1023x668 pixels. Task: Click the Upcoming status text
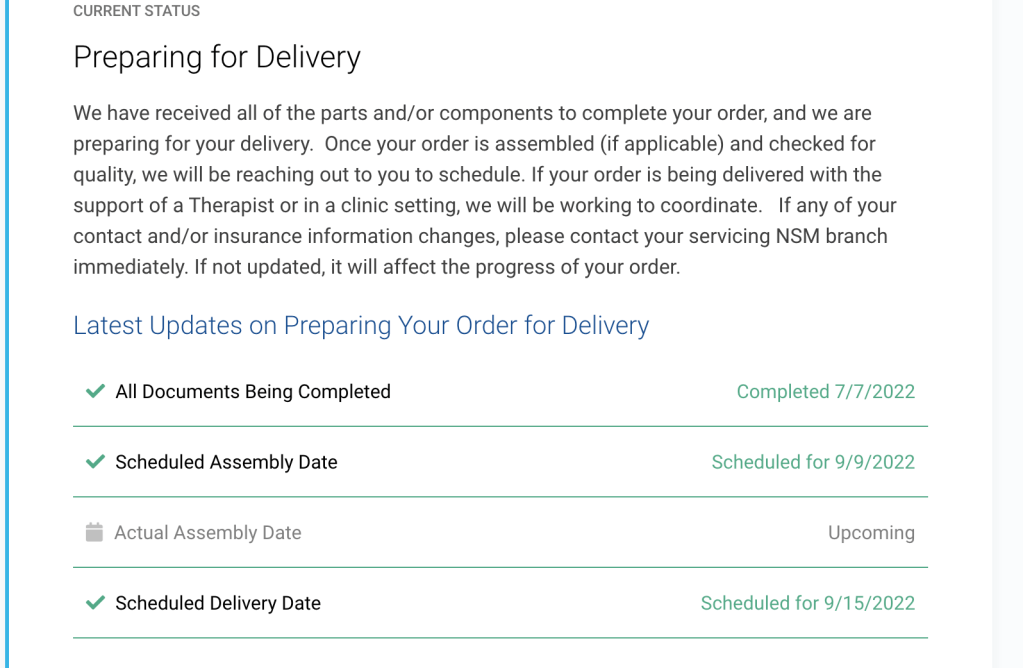[x=870, y=533]
